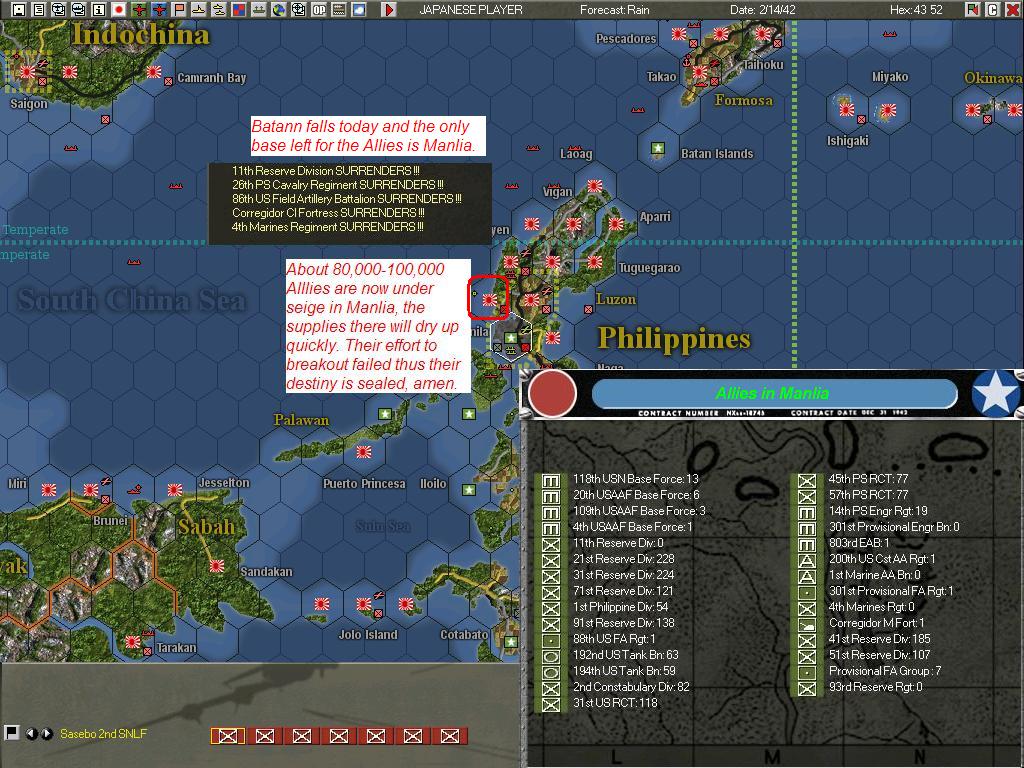Click the red and blue checkered toolbar icon
Viewport: 1024px width, 768px height.
point(238,9)
